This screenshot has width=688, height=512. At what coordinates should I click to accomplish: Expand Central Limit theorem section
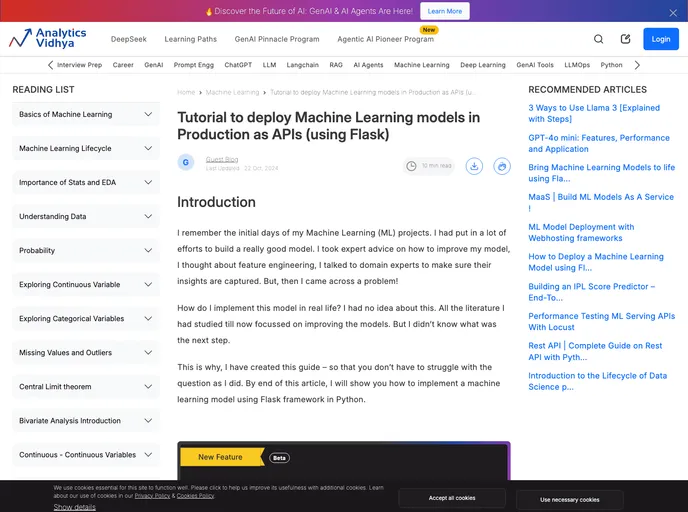(x=86, y=387)
